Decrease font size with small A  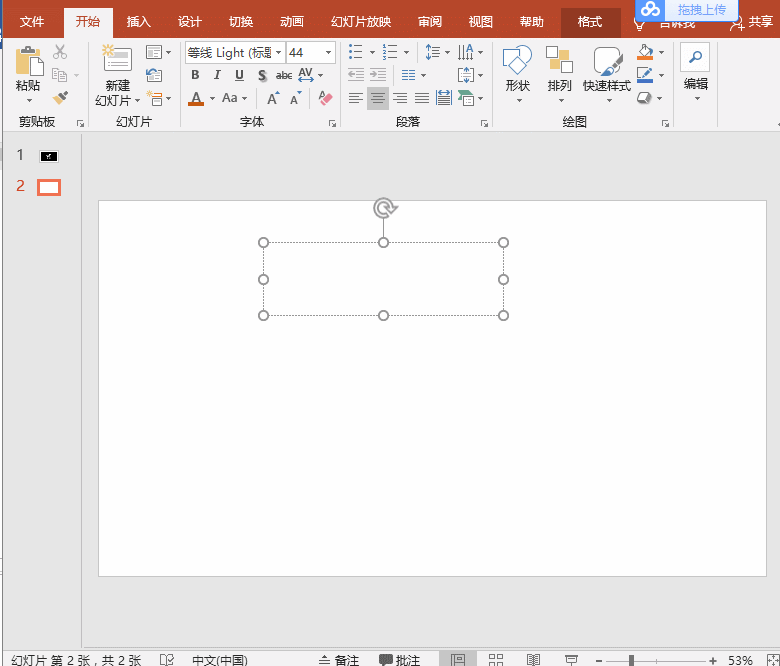[295, 98]
